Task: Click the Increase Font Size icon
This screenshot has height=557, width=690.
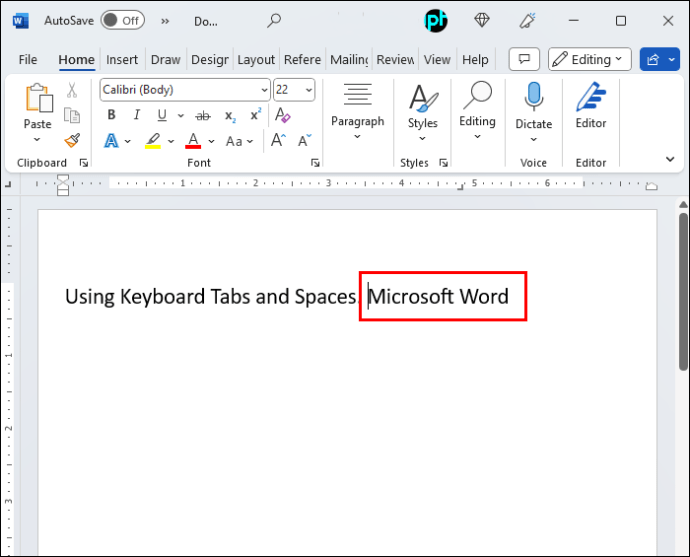Action: pyautogui.click(x=278, y=140)
